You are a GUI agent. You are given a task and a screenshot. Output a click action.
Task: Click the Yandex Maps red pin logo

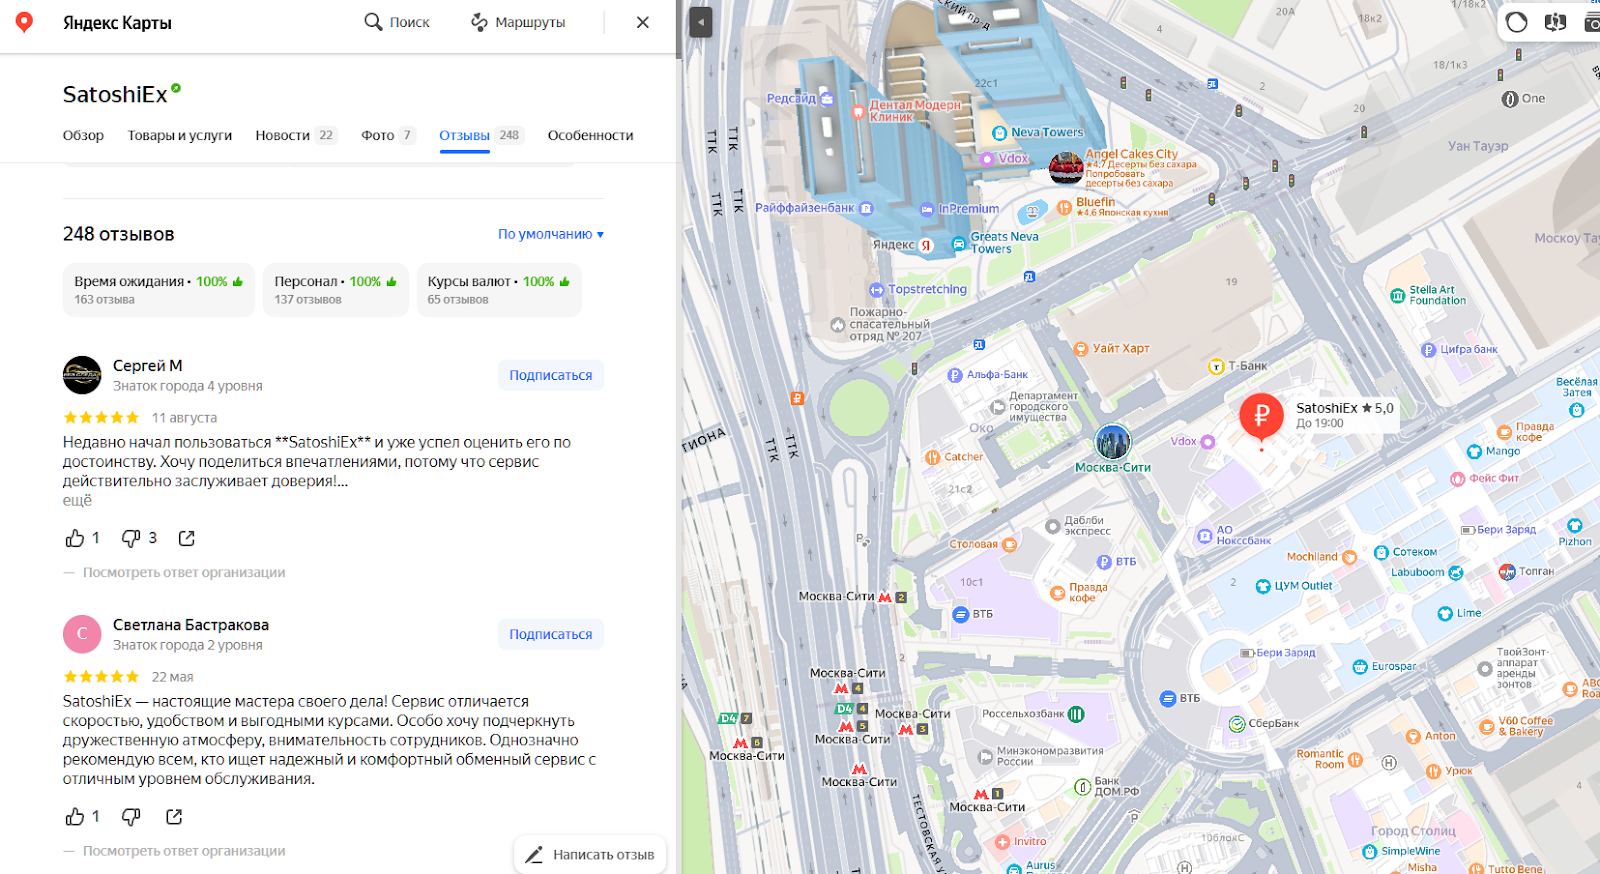(24, 22)
